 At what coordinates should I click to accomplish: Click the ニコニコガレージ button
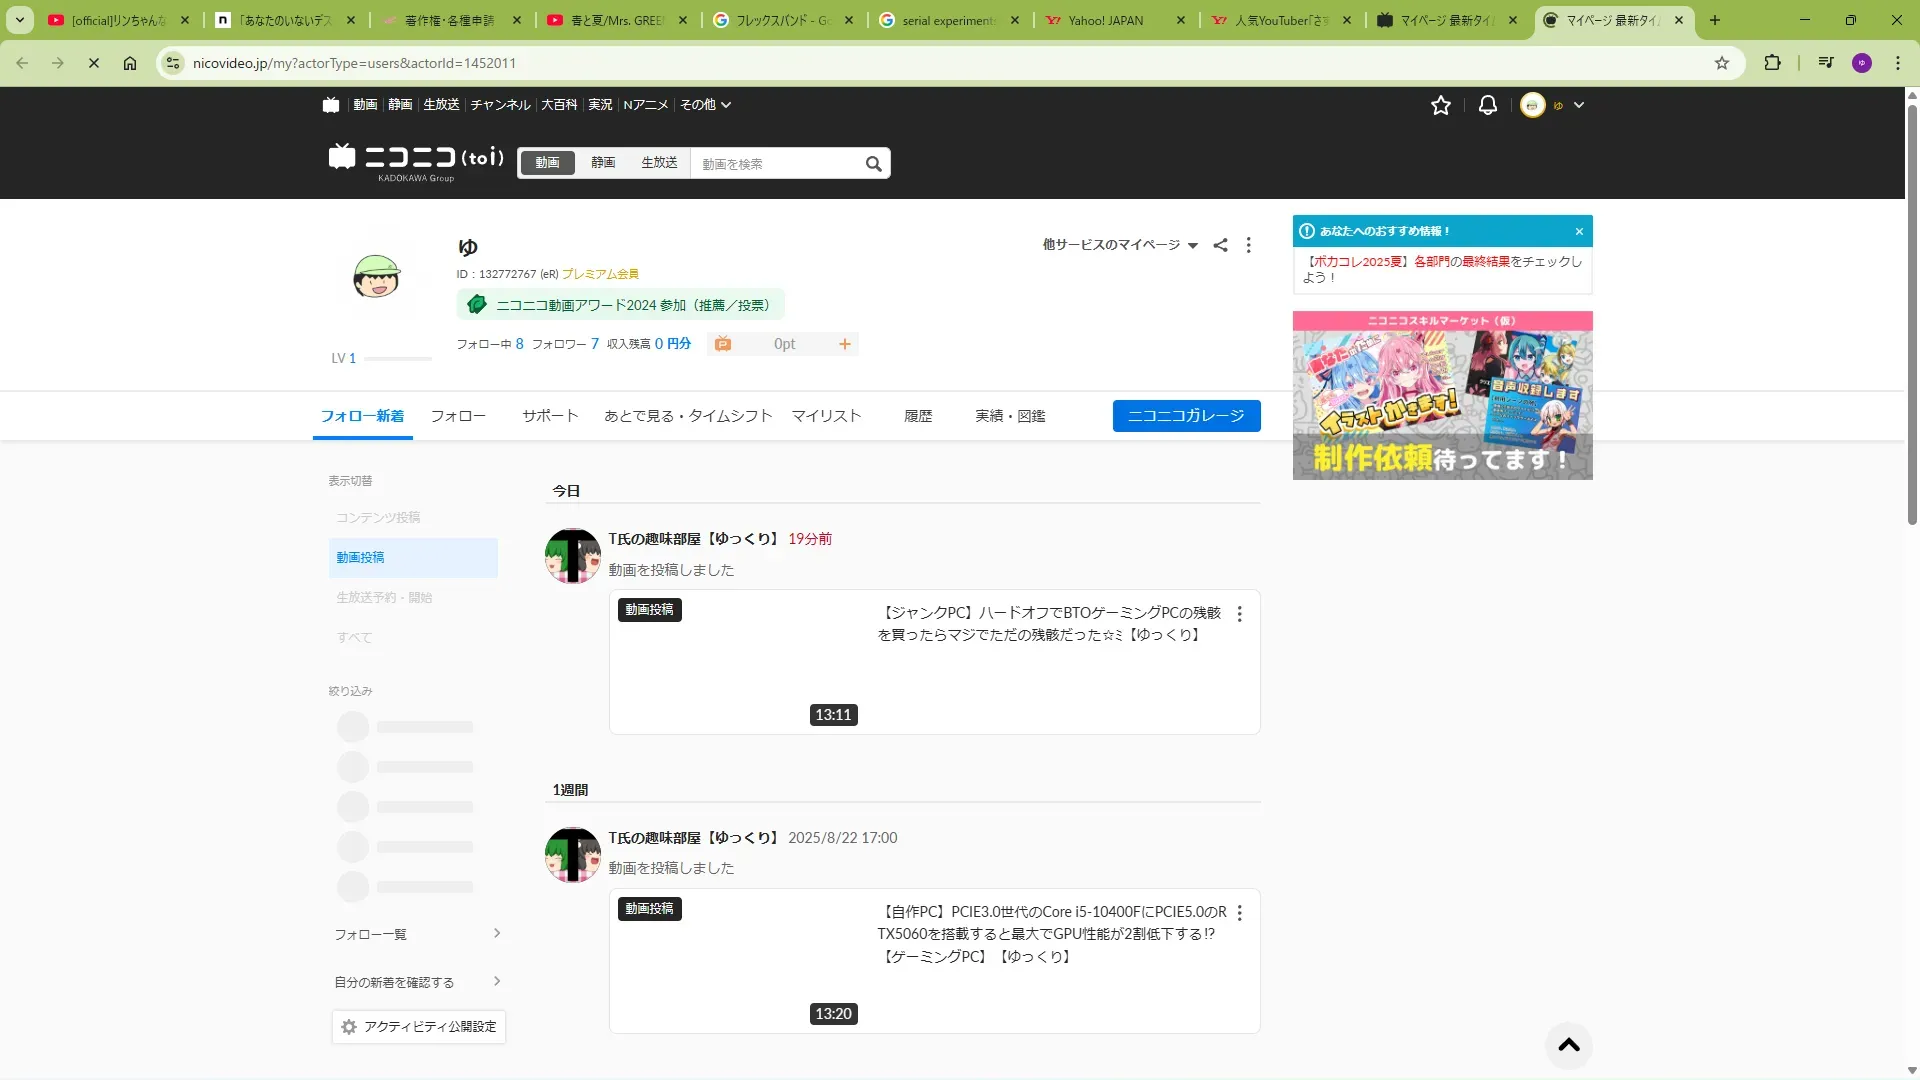(1186, 416)
